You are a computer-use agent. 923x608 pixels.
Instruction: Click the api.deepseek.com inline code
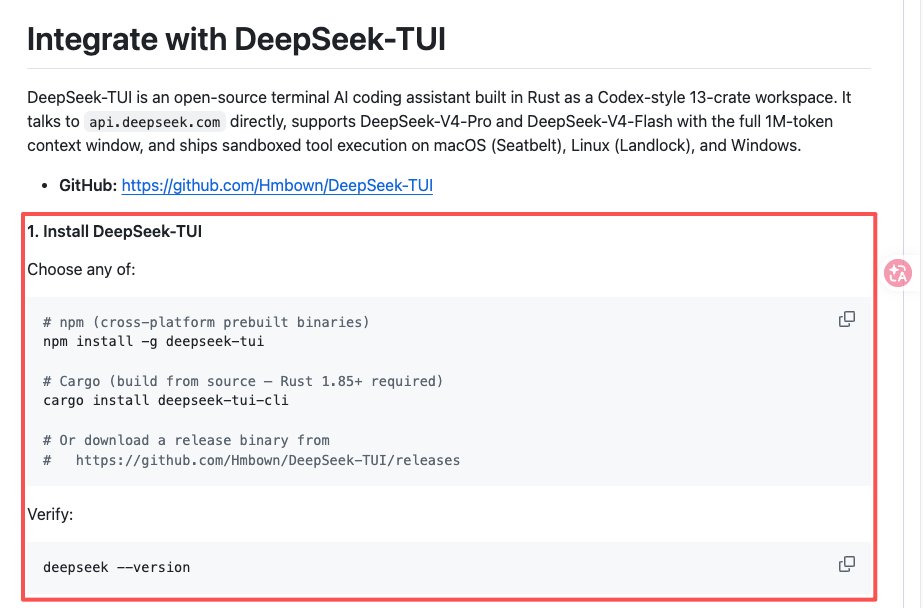[155, 122]
